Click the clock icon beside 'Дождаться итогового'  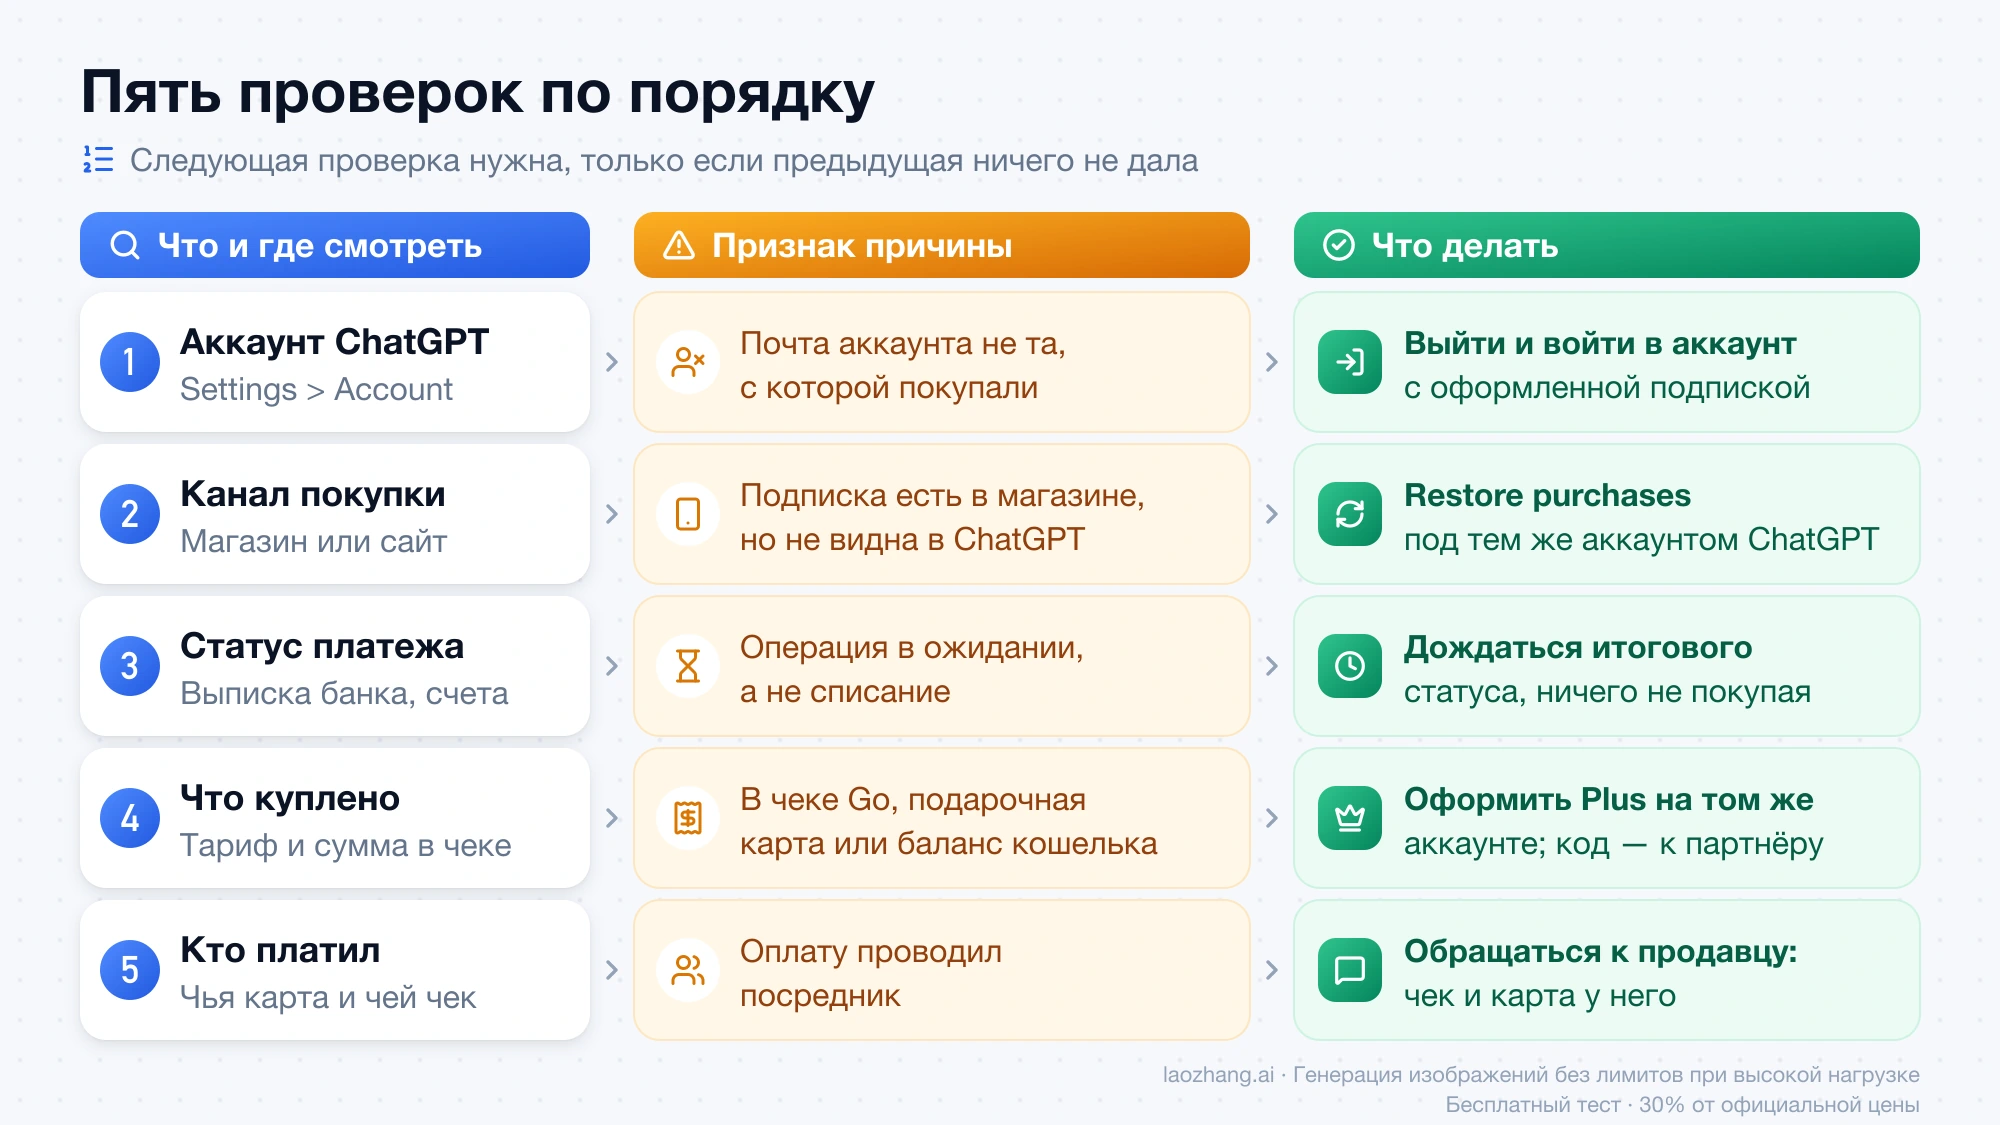(x=1350, y=666)
